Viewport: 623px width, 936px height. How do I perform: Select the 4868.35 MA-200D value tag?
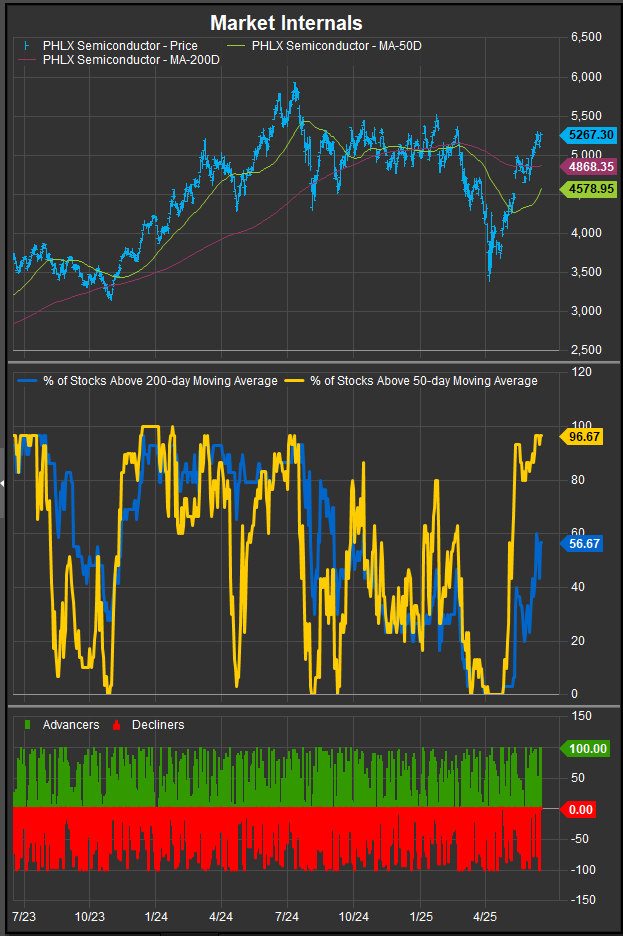588,167
